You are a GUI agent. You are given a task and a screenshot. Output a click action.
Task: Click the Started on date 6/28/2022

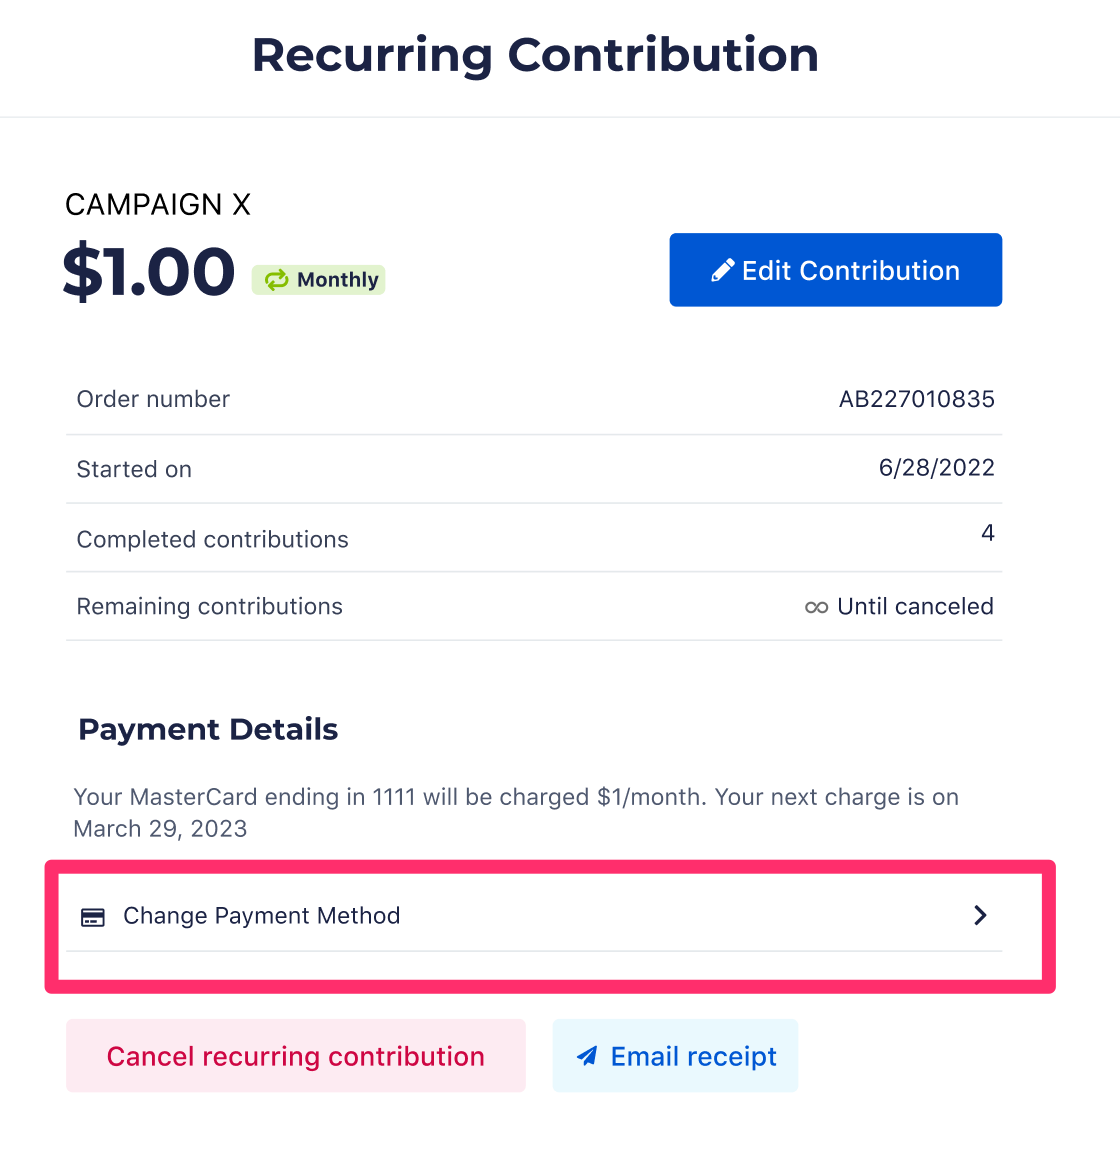[x=937, y=468]
